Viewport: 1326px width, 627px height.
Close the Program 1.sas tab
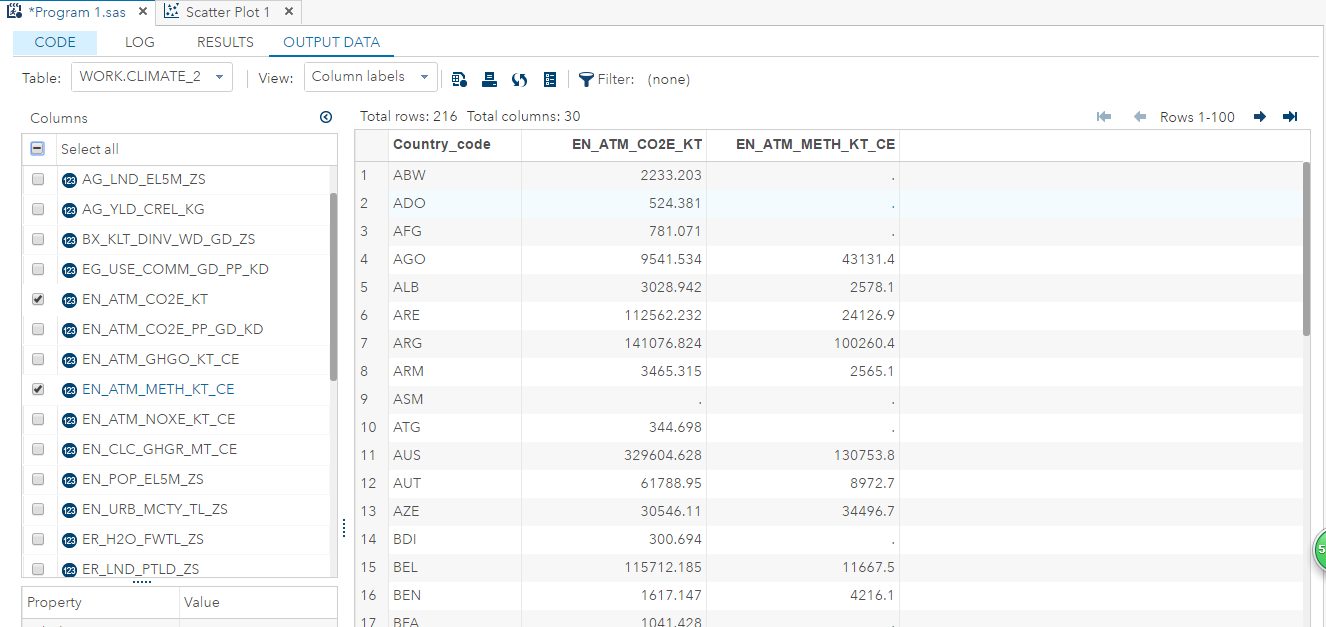click(143, 12)
